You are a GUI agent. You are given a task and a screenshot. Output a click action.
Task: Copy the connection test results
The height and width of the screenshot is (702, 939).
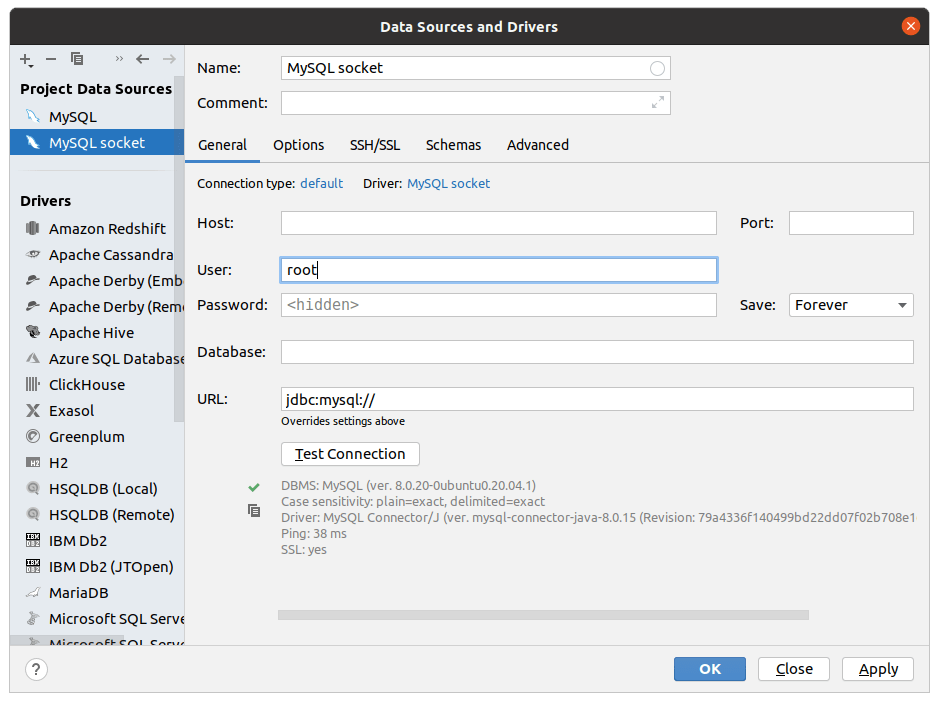pos(256,510)
